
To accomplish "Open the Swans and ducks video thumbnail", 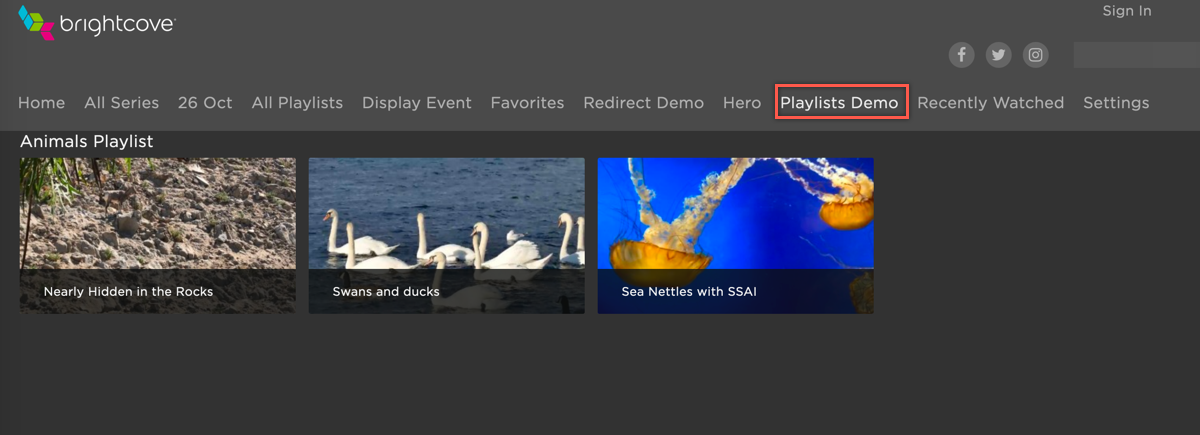I will (x=446, y=235).
